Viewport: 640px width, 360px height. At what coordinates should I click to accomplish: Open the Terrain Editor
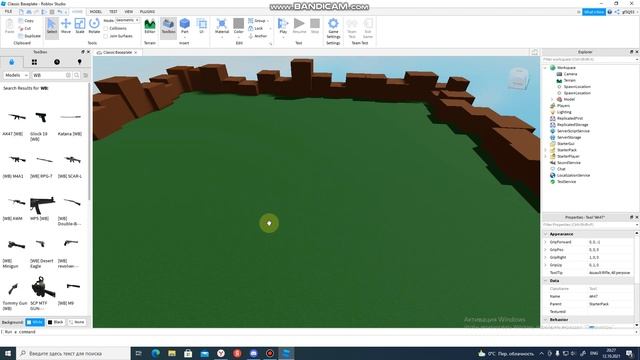pos(150,27)
